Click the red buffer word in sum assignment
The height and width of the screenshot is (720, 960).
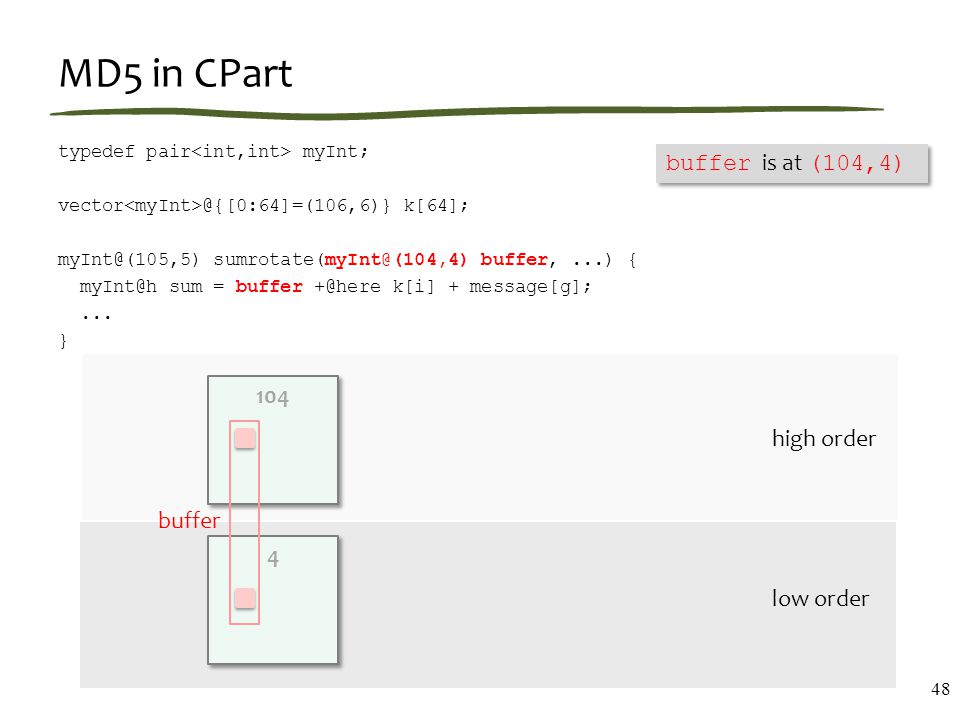coord(269,287)
